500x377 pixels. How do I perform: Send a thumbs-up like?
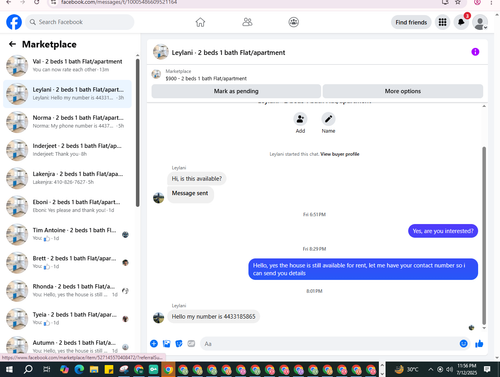pyautogui.click(x=479, y=344)
